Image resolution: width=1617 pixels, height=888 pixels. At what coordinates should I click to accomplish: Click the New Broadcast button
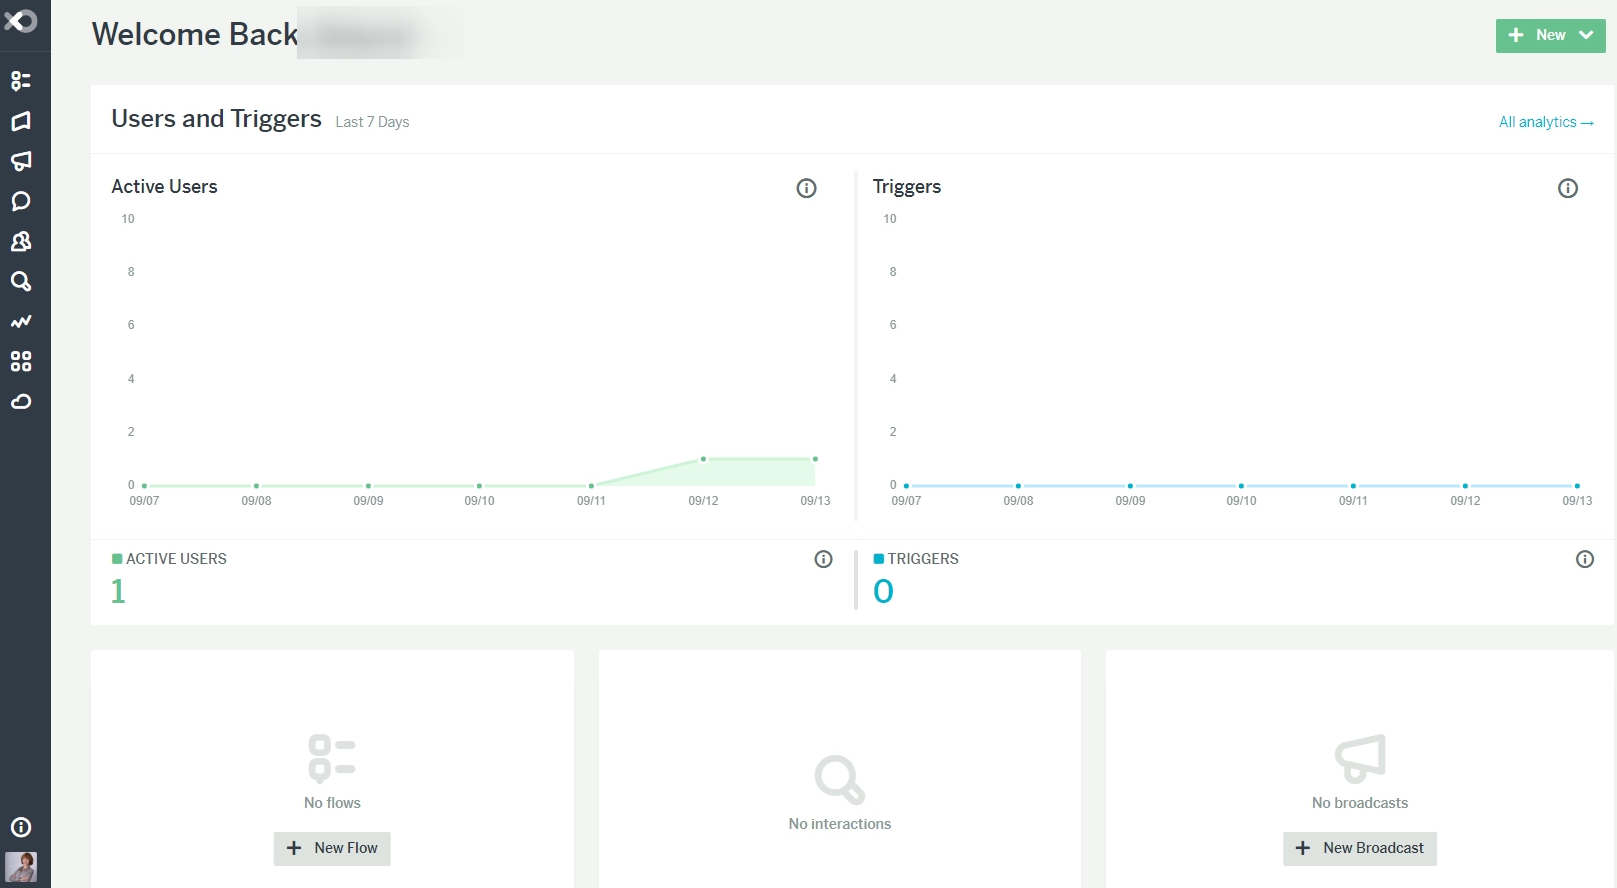(x=1360, y=848)
